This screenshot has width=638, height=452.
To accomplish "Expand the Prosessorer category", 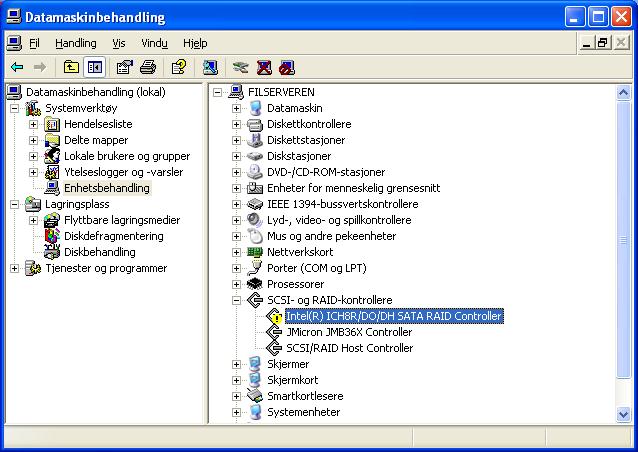I will (236, 284).
